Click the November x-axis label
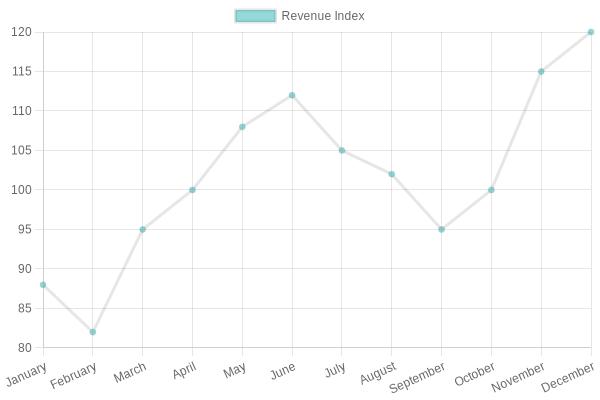Screen dimensions: 600x400 (x=518, y=377)
